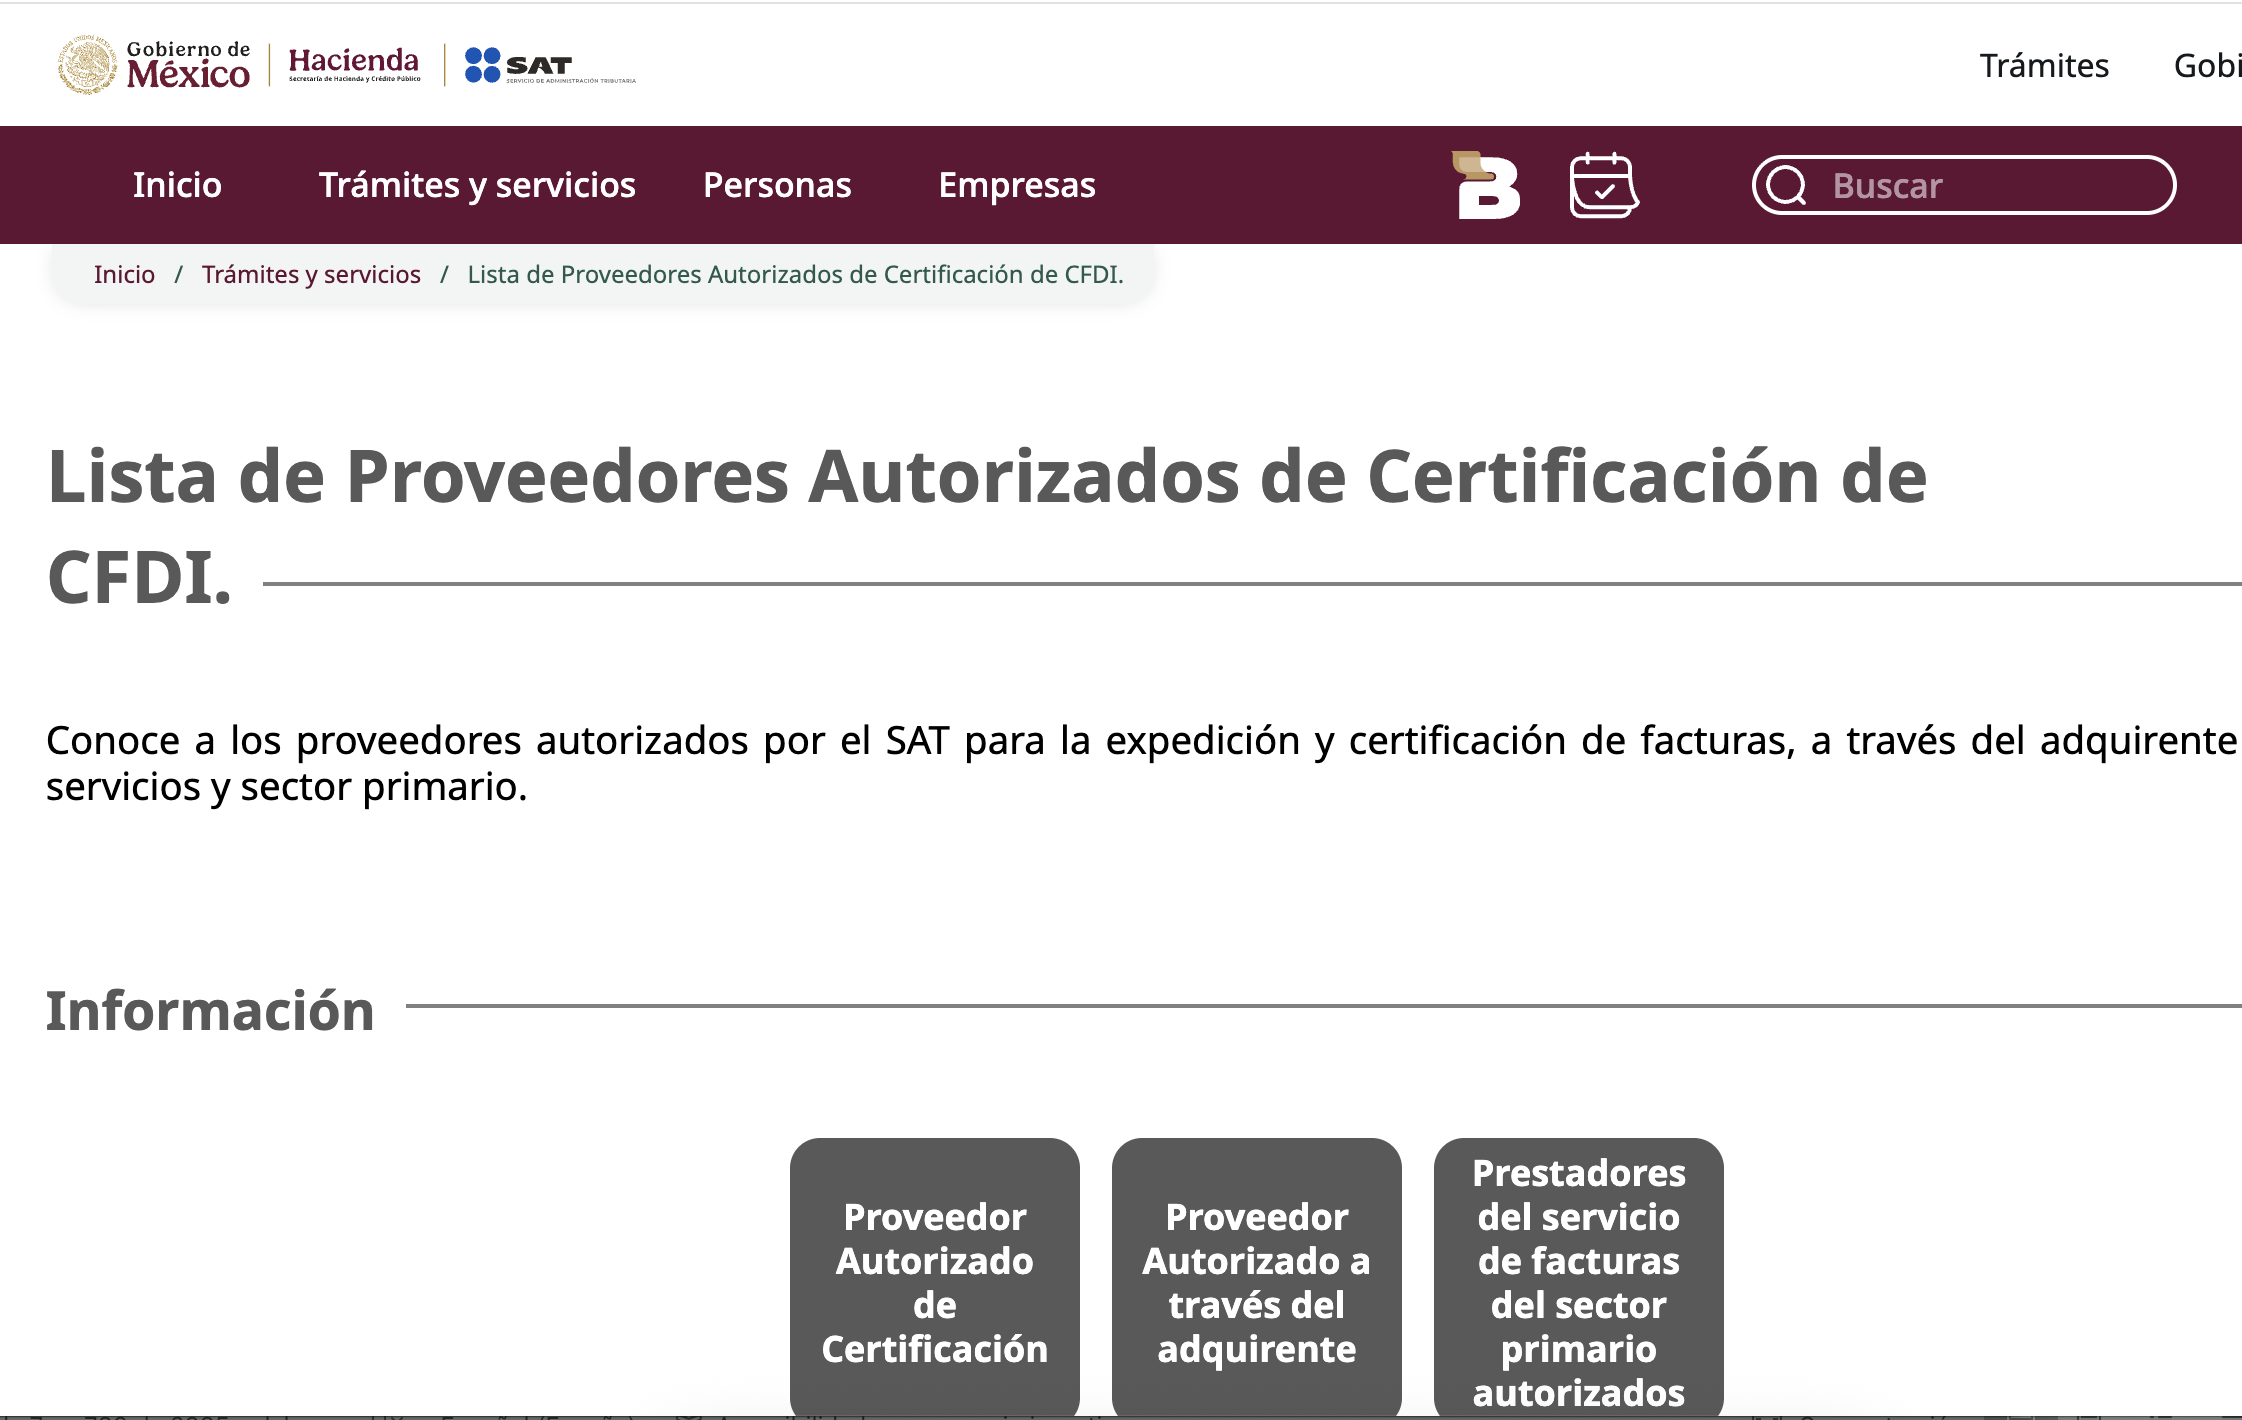
Task: Click the Hacienda logo
Action: [x=354, y=65]
